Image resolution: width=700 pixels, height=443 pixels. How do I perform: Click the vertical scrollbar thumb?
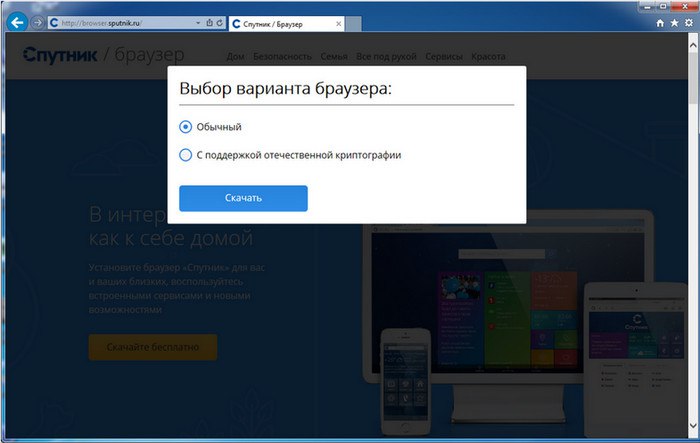[693, 78]
